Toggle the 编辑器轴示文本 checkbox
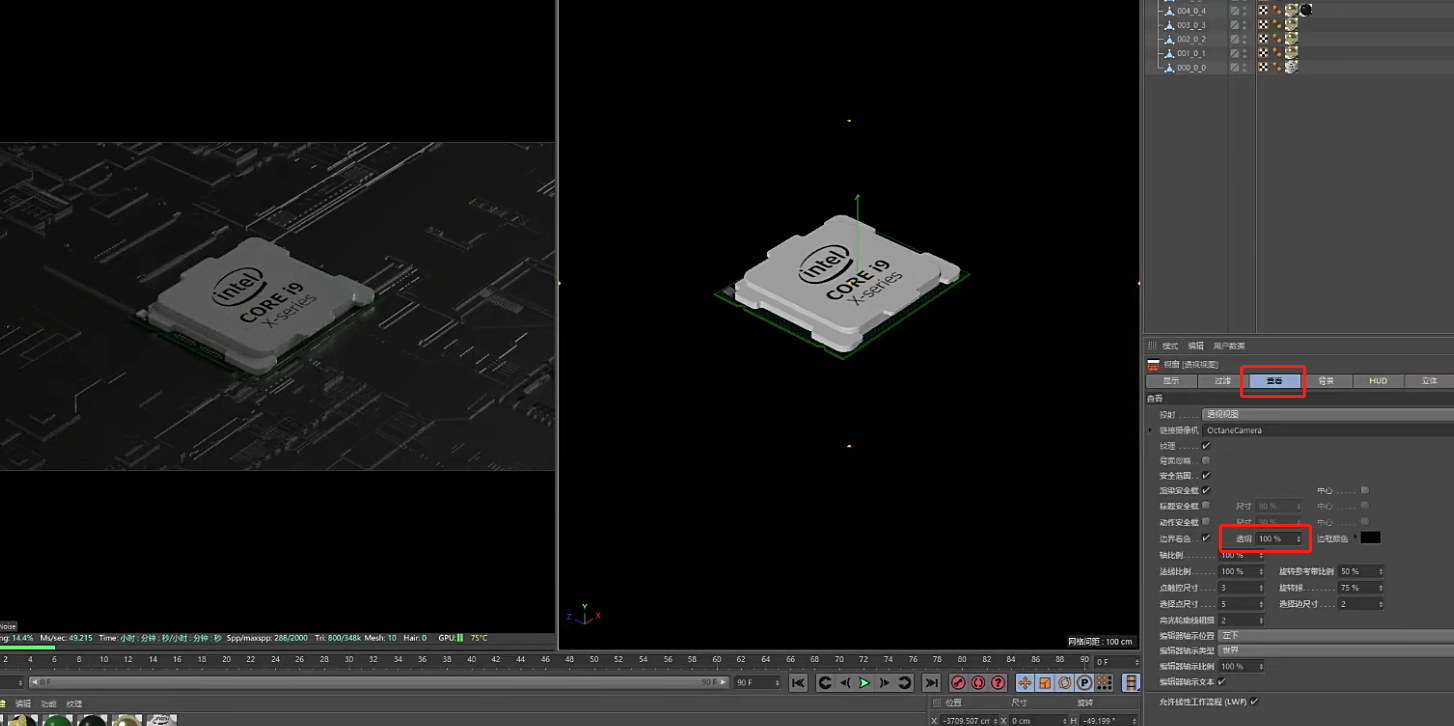 click(x=1221, y=682)
